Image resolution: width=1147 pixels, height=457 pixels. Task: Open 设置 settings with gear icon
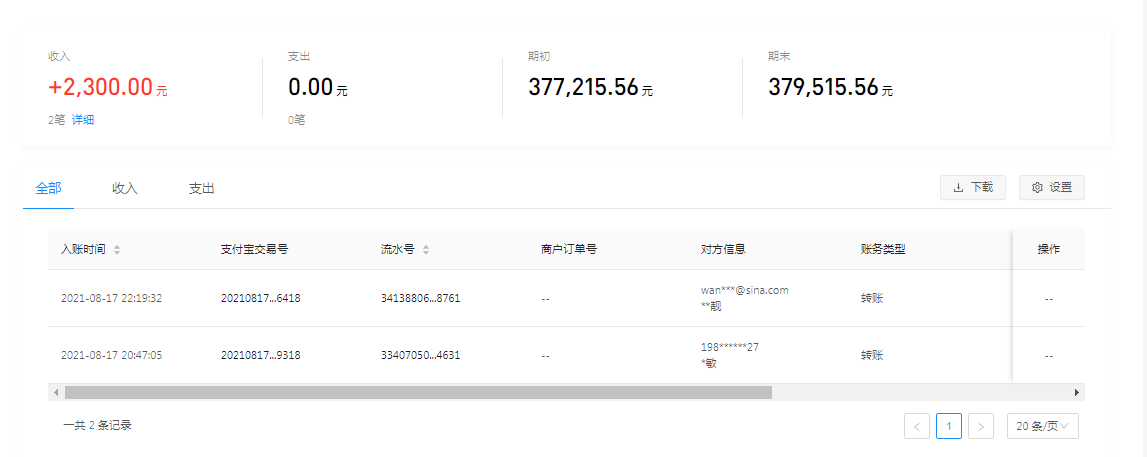pos(1051,187)
